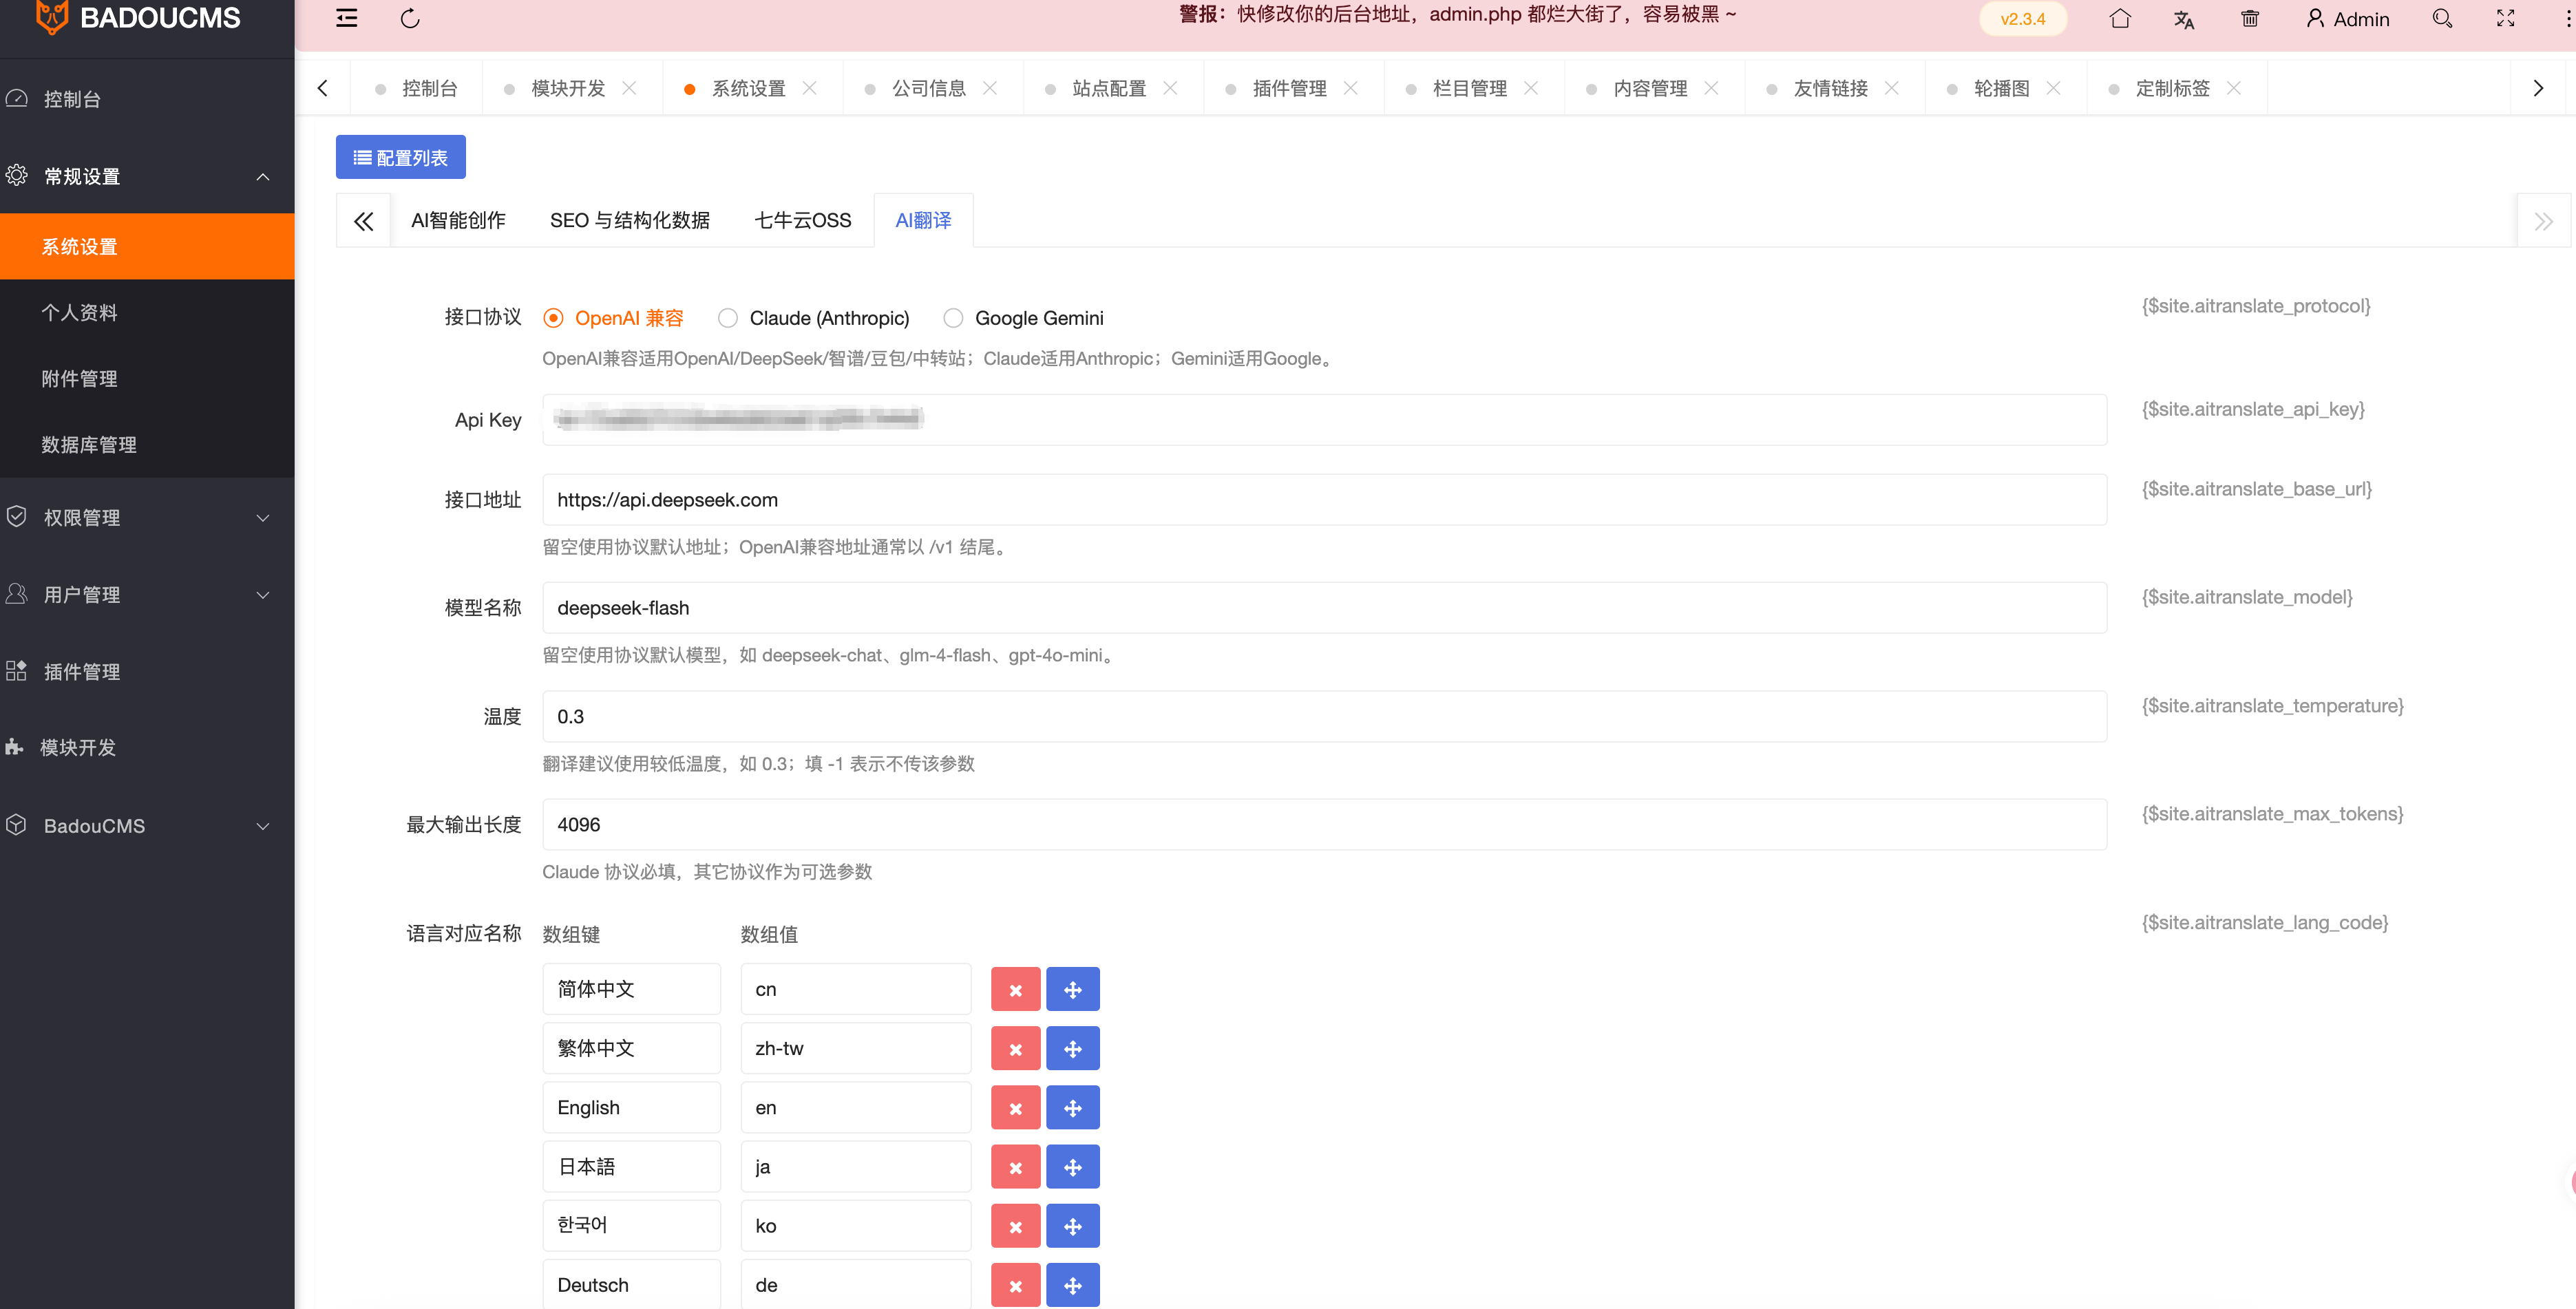Open the 站点配置 page tab
The width and height of the screenshot is (2576, 1309).
[x=1108, y=88]
